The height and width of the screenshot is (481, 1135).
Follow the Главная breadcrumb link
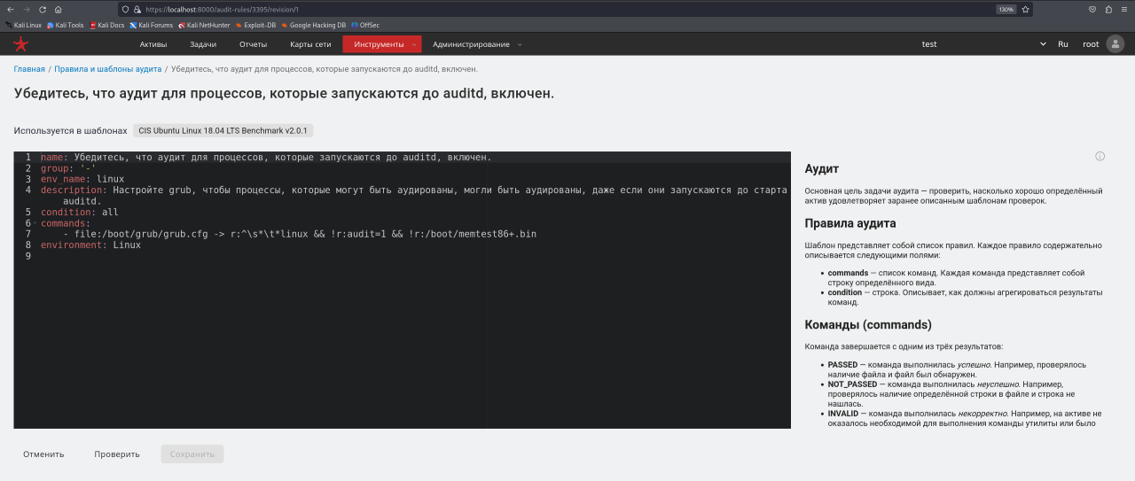29,69
